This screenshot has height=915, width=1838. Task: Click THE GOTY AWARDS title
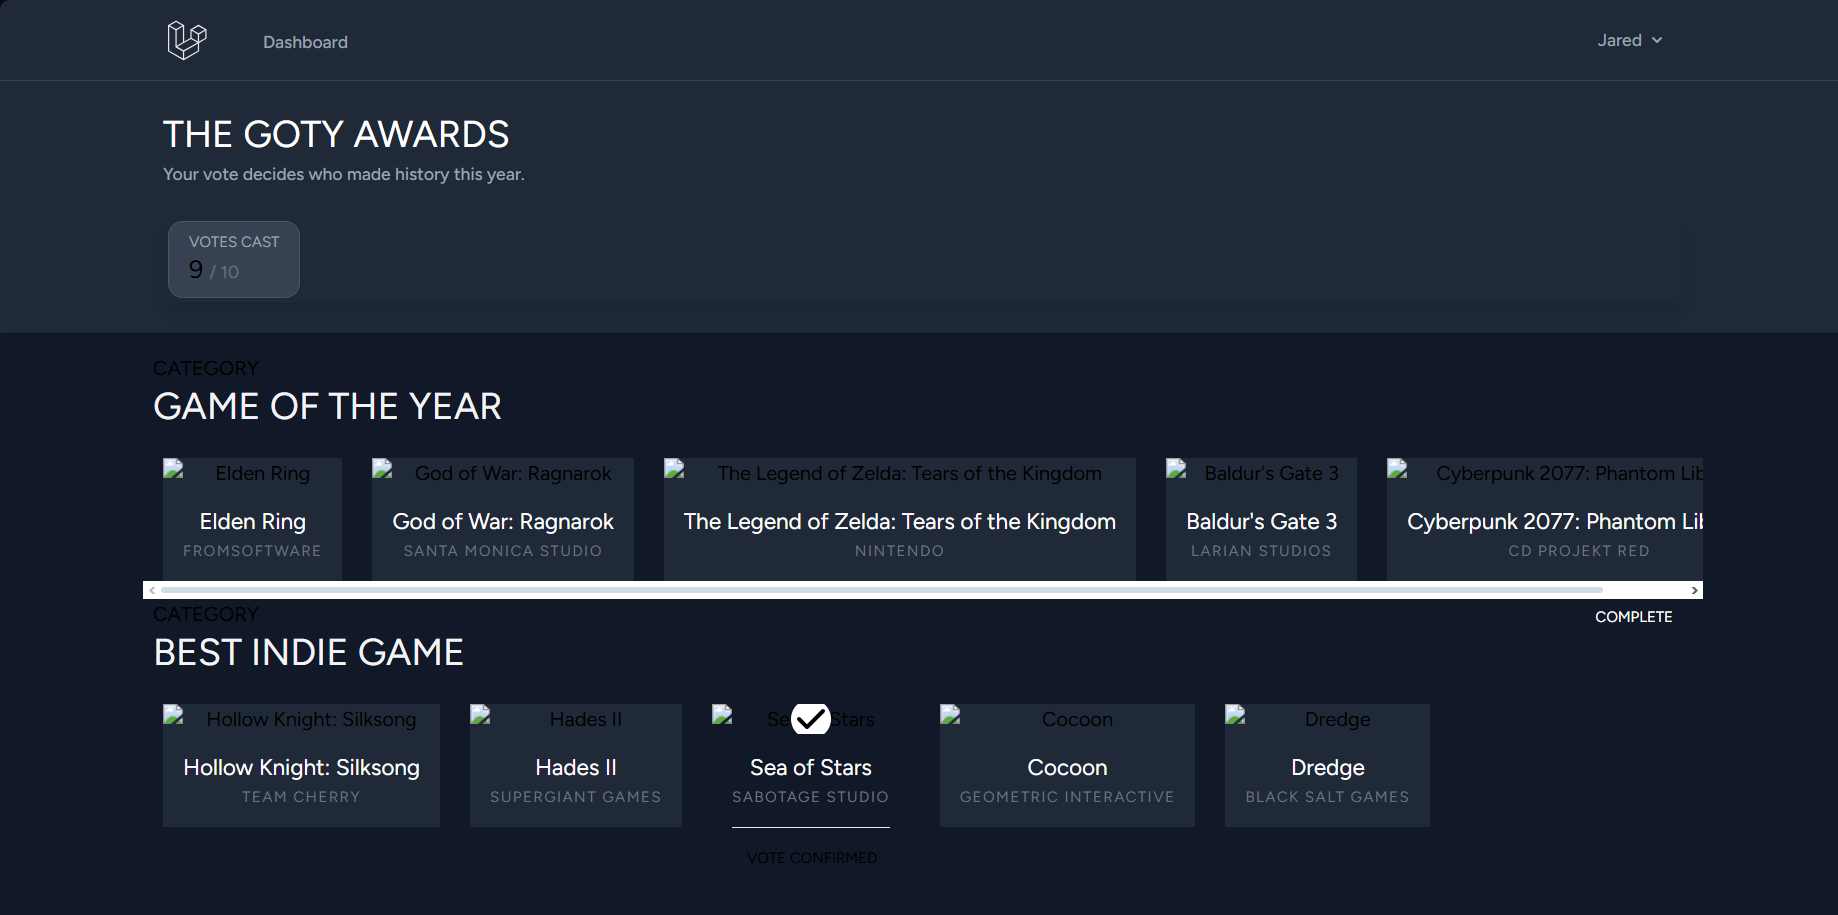point(336,134)
